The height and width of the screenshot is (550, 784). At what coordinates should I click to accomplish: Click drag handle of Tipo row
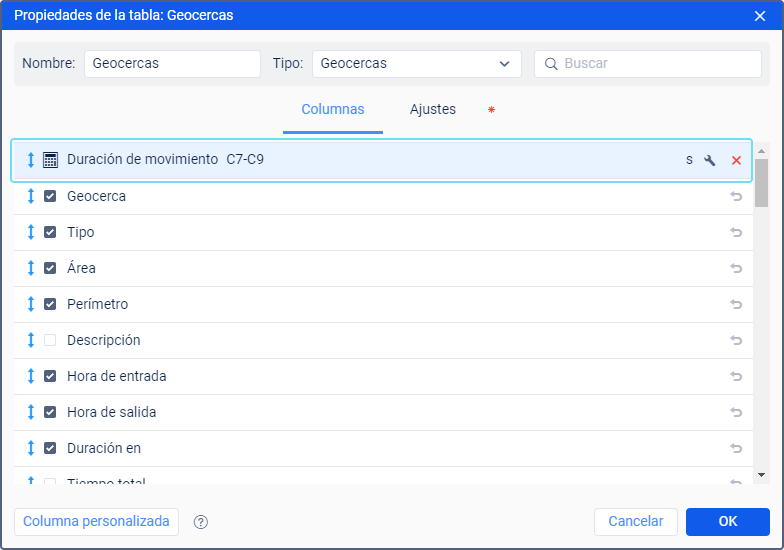pyautogui.click(x=30, y=232)
